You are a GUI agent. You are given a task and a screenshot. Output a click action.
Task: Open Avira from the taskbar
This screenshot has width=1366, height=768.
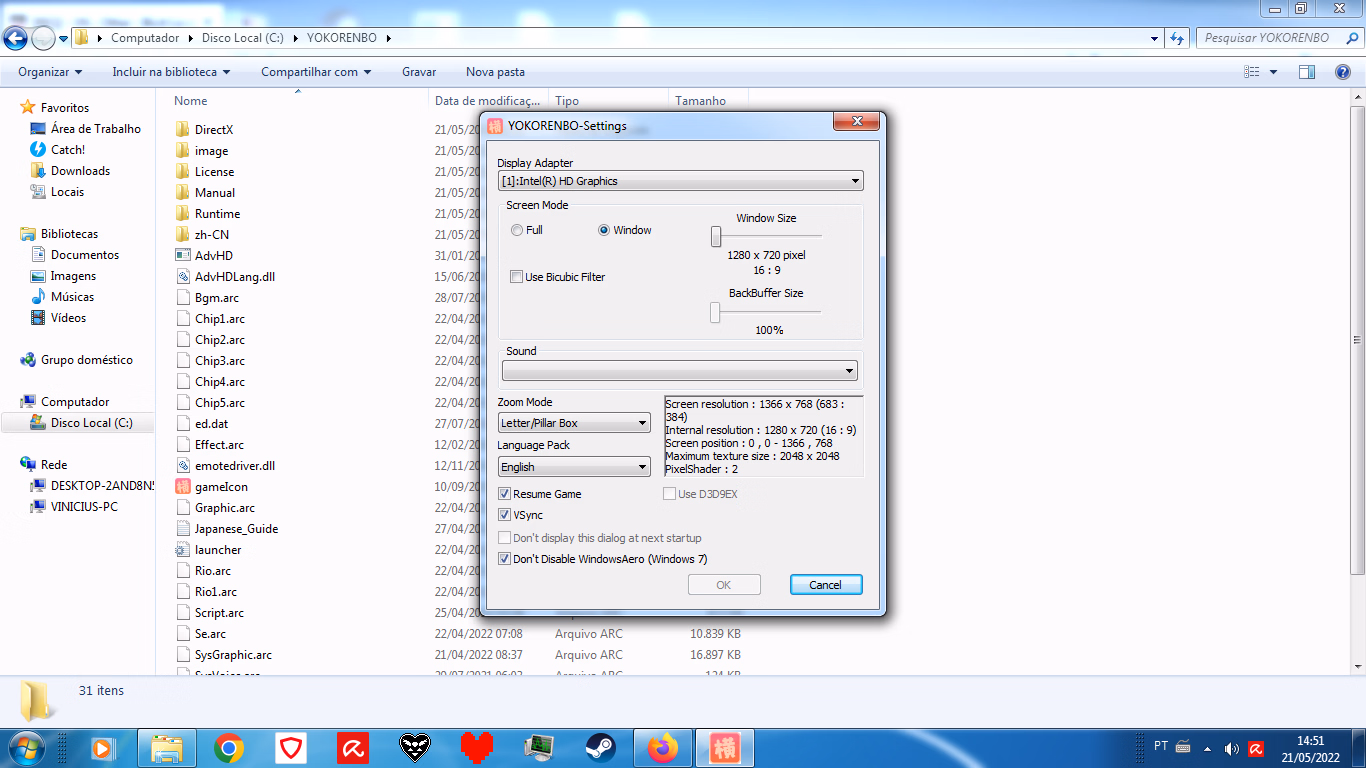point(353,748)
